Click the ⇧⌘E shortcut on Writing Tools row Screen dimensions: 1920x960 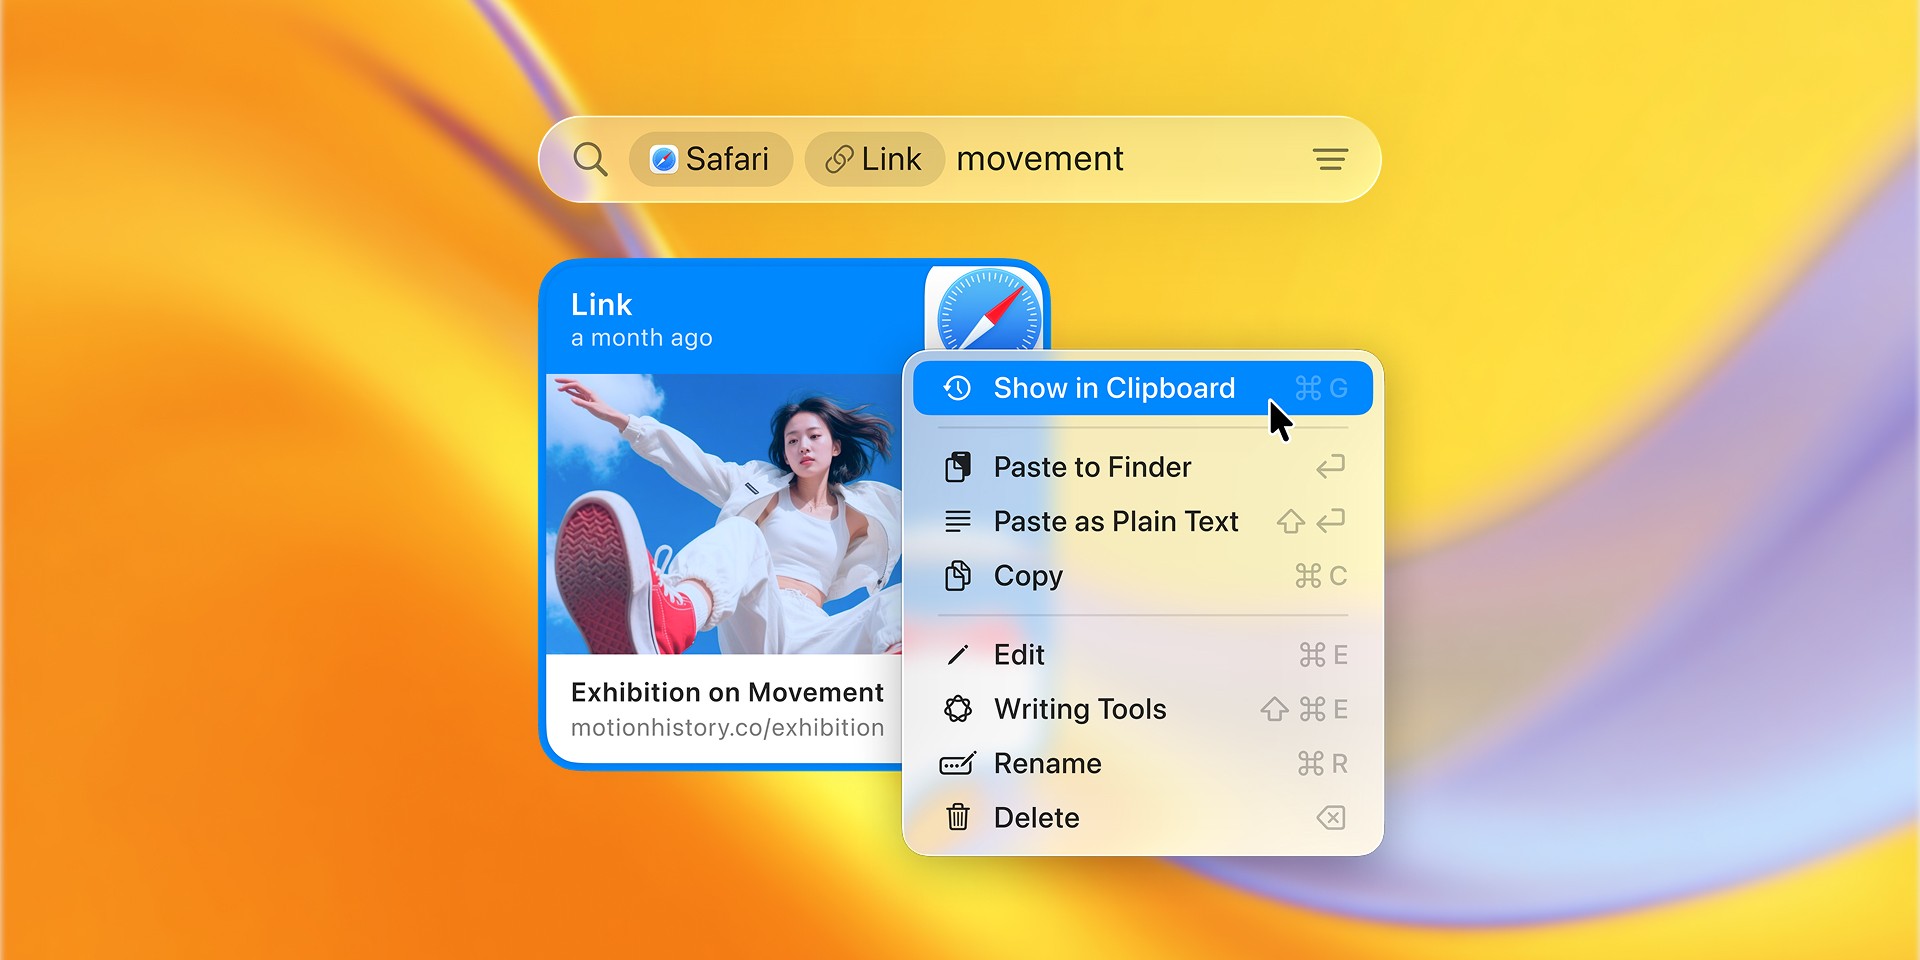click(x=1304, y=709)
